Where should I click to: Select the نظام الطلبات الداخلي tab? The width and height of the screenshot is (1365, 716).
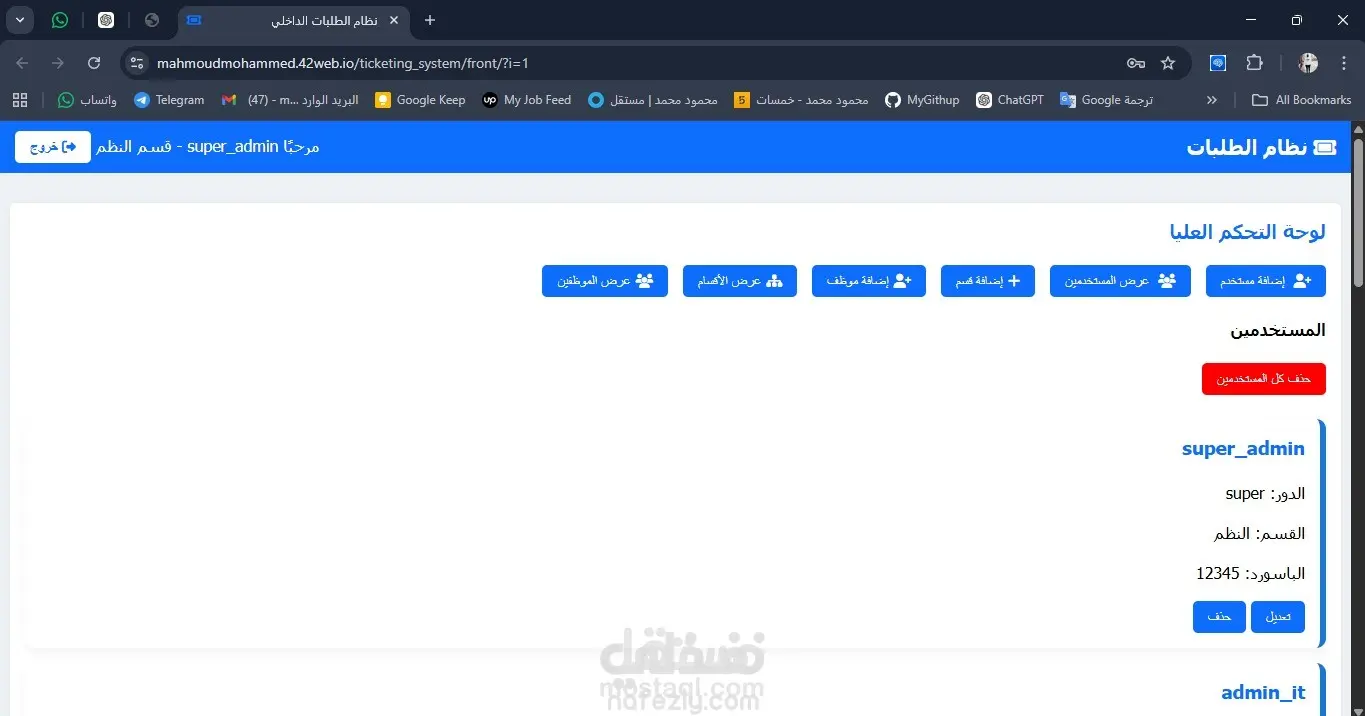click(295, 20)
